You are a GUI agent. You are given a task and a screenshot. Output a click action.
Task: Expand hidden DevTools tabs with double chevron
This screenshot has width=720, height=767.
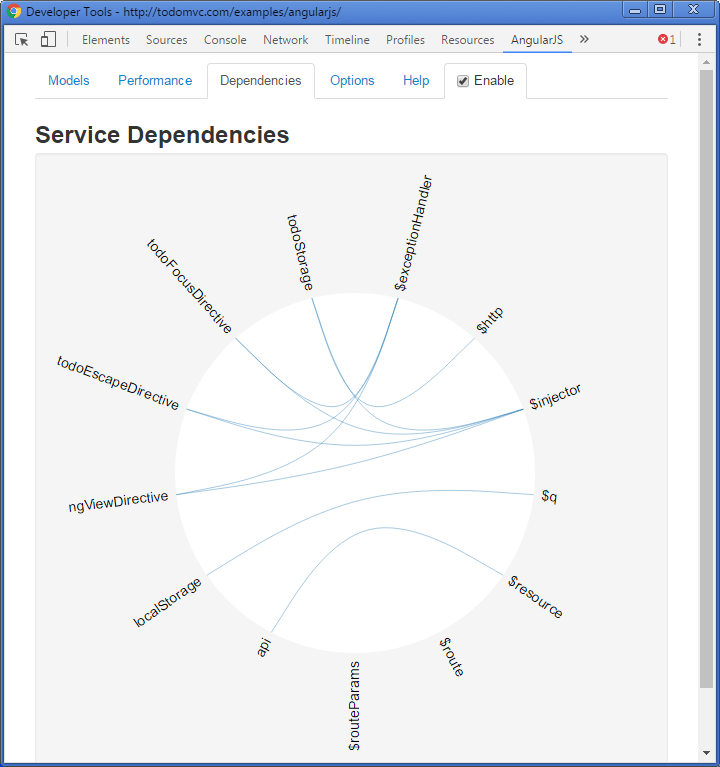point(584,39)
